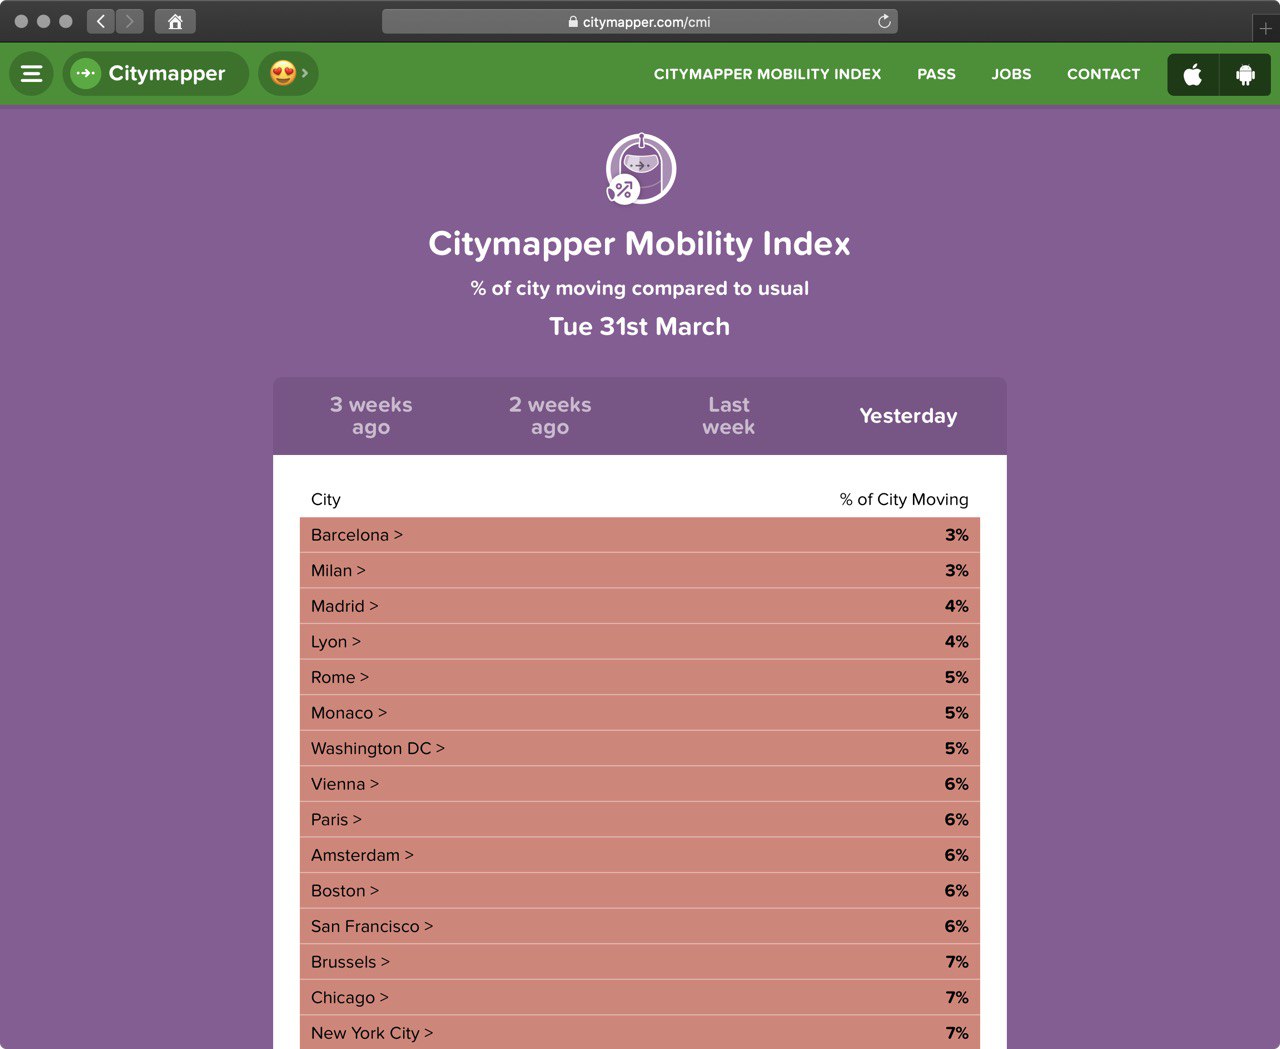The height and width of the screenshot is (1049, 1280).
Task: Open the Milan city row
Action: (x=640, y=571)
